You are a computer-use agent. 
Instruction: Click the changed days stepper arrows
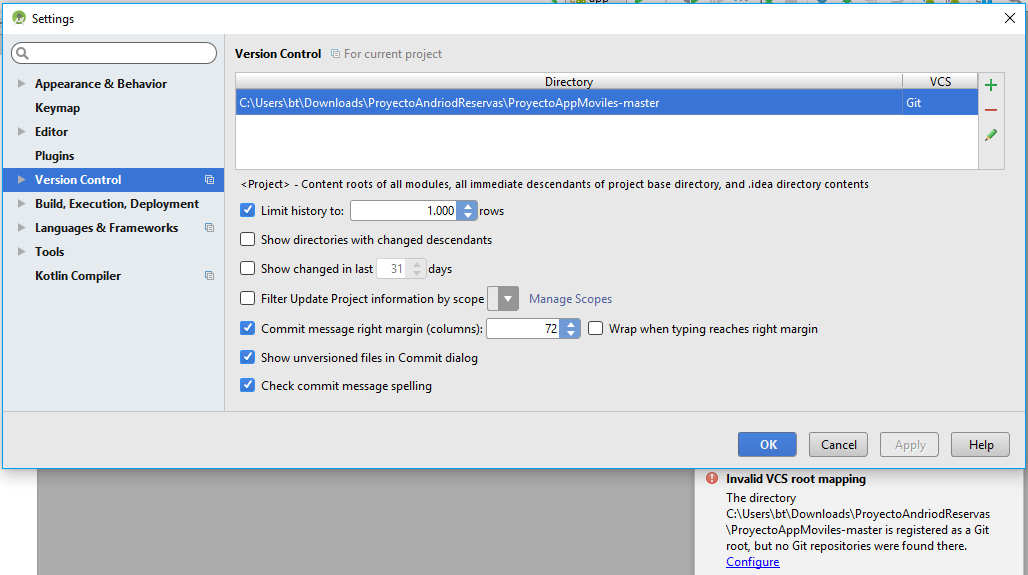[x=416, y=269]
